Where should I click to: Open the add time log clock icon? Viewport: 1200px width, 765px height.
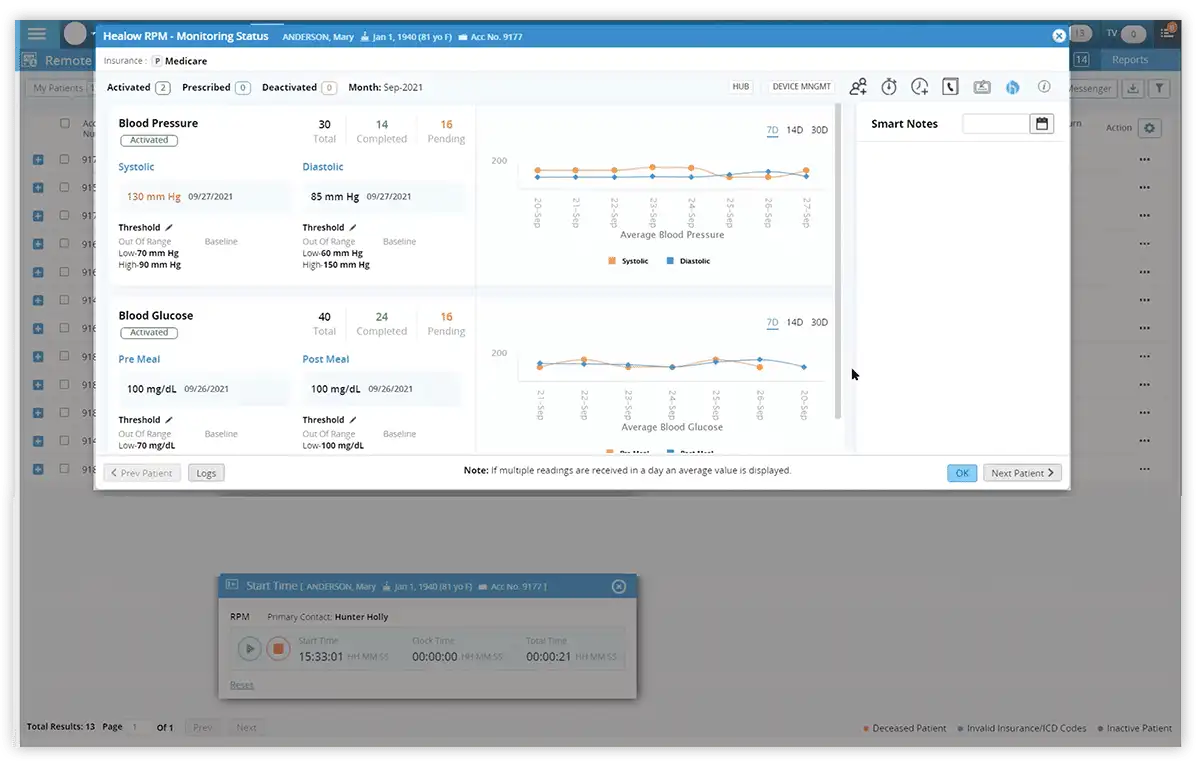919,86
